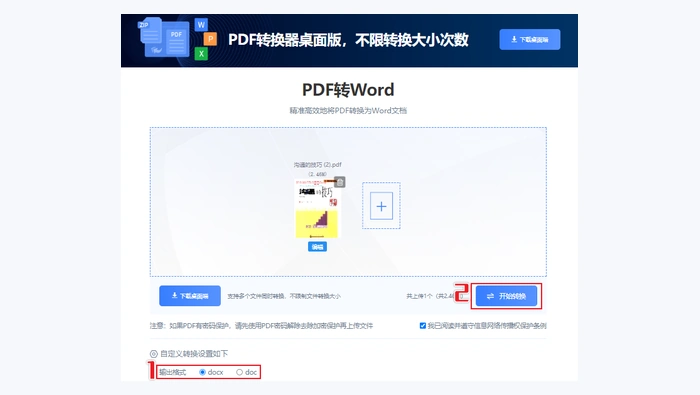Toggle the copyright agreement checkbox
Screen dimensions: 700x395
pyautogui.click(x=422, y=326)
